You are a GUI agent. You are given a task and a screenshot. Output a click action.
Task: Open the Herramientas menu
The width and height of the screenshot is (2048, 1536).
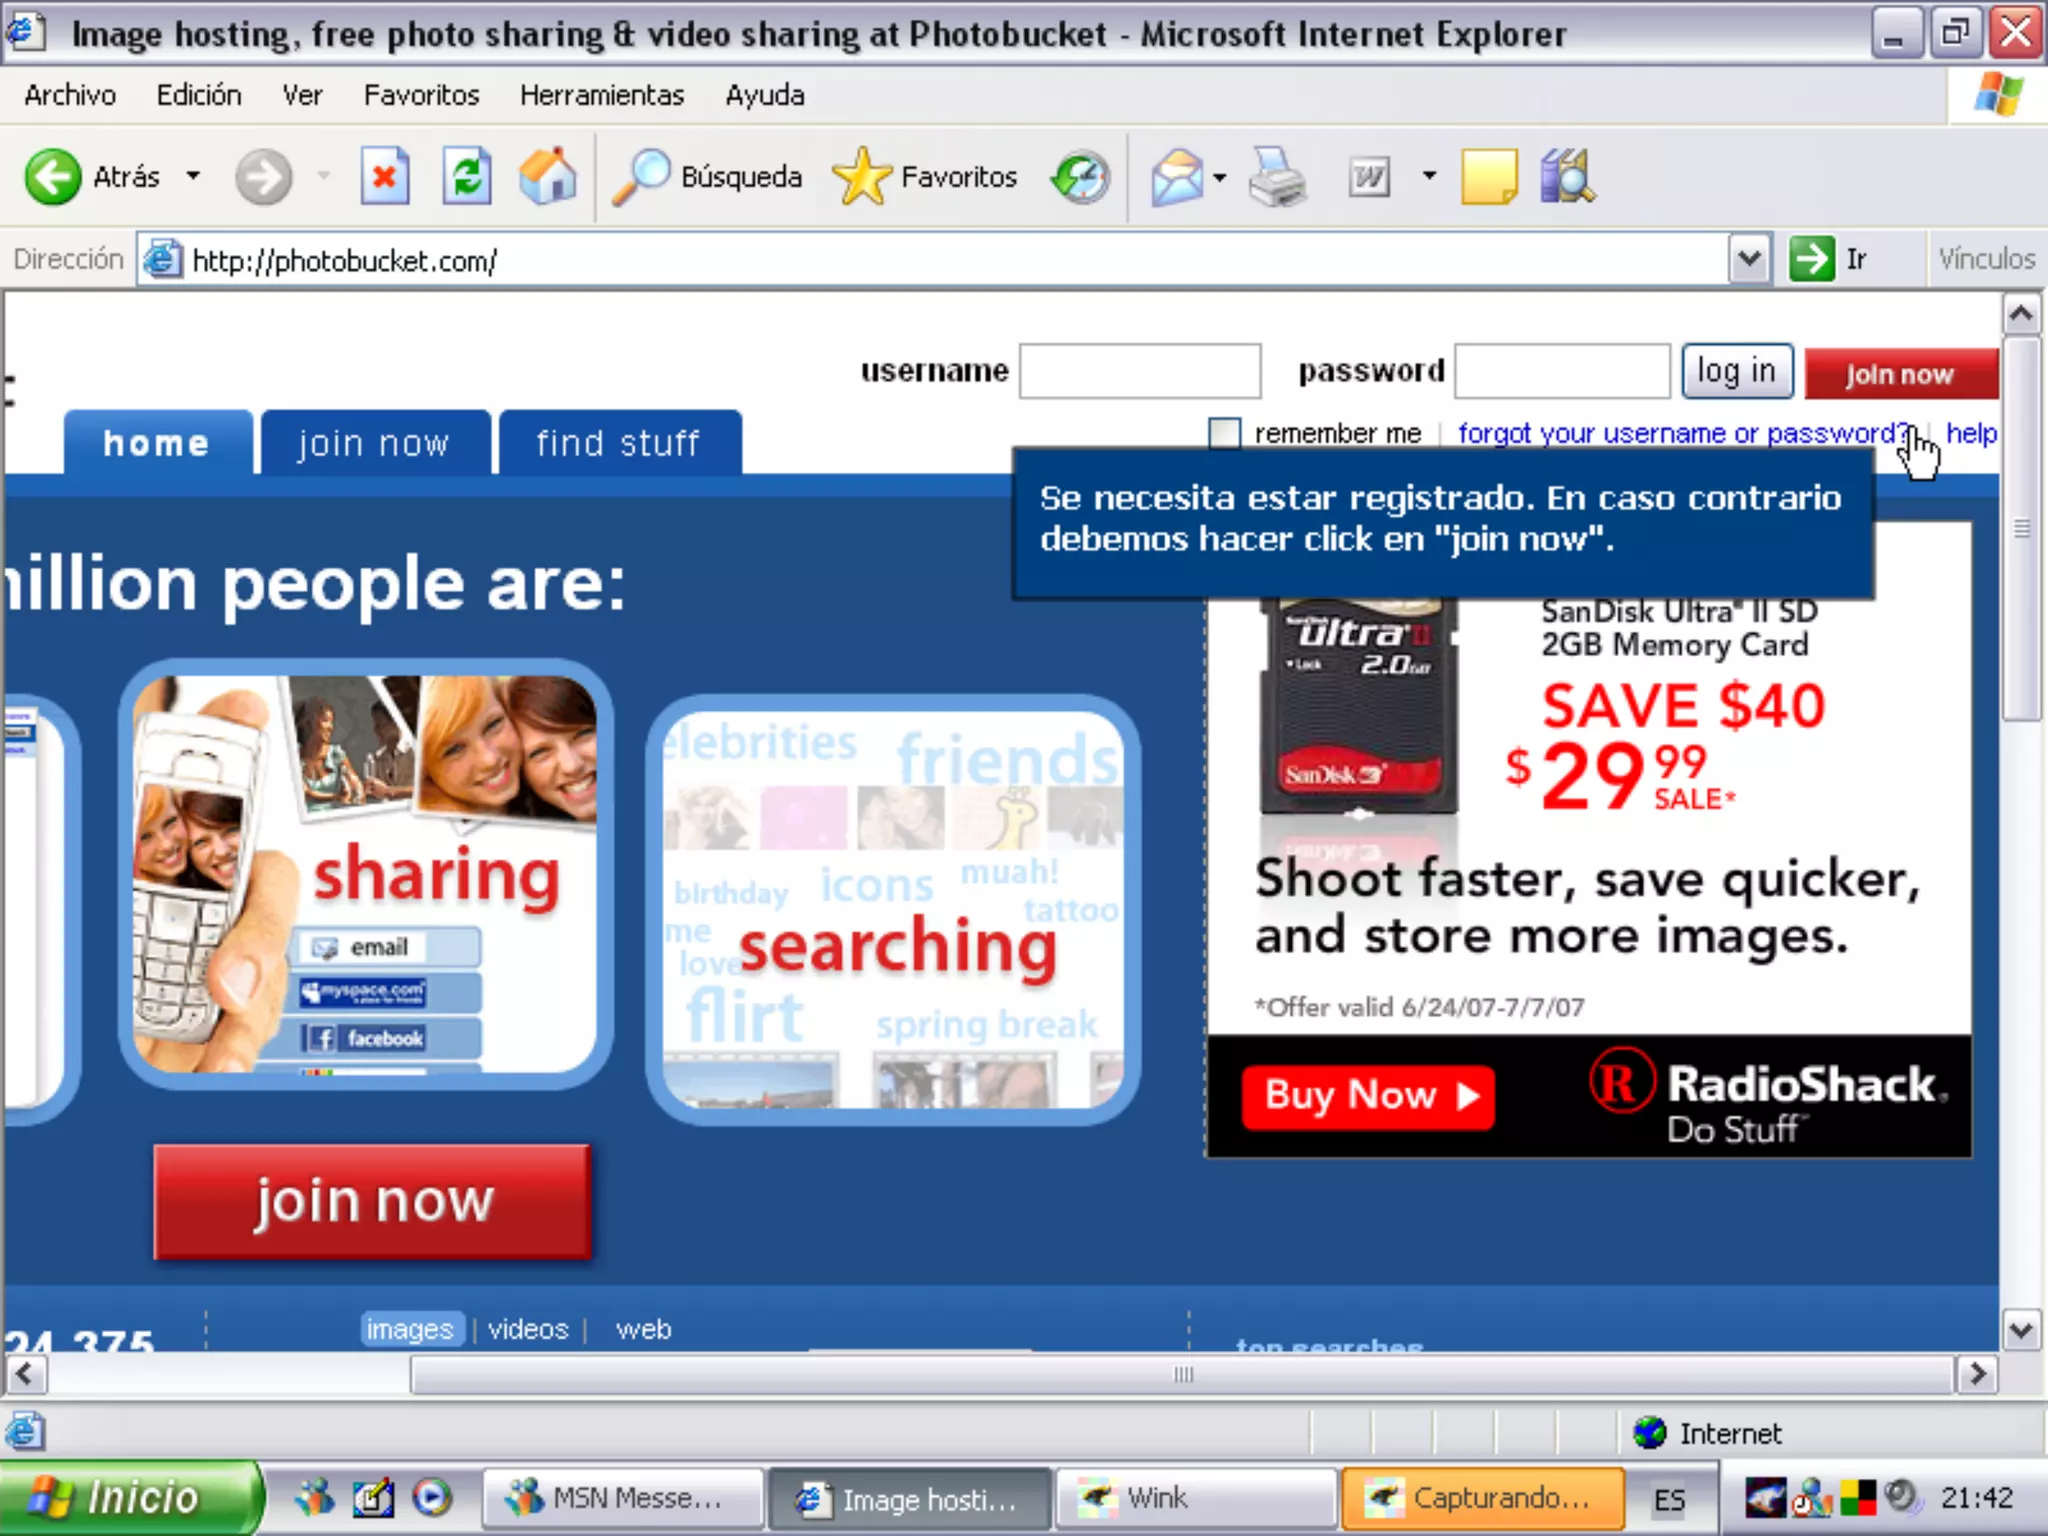pyautogui.click(x=601, y=95)
